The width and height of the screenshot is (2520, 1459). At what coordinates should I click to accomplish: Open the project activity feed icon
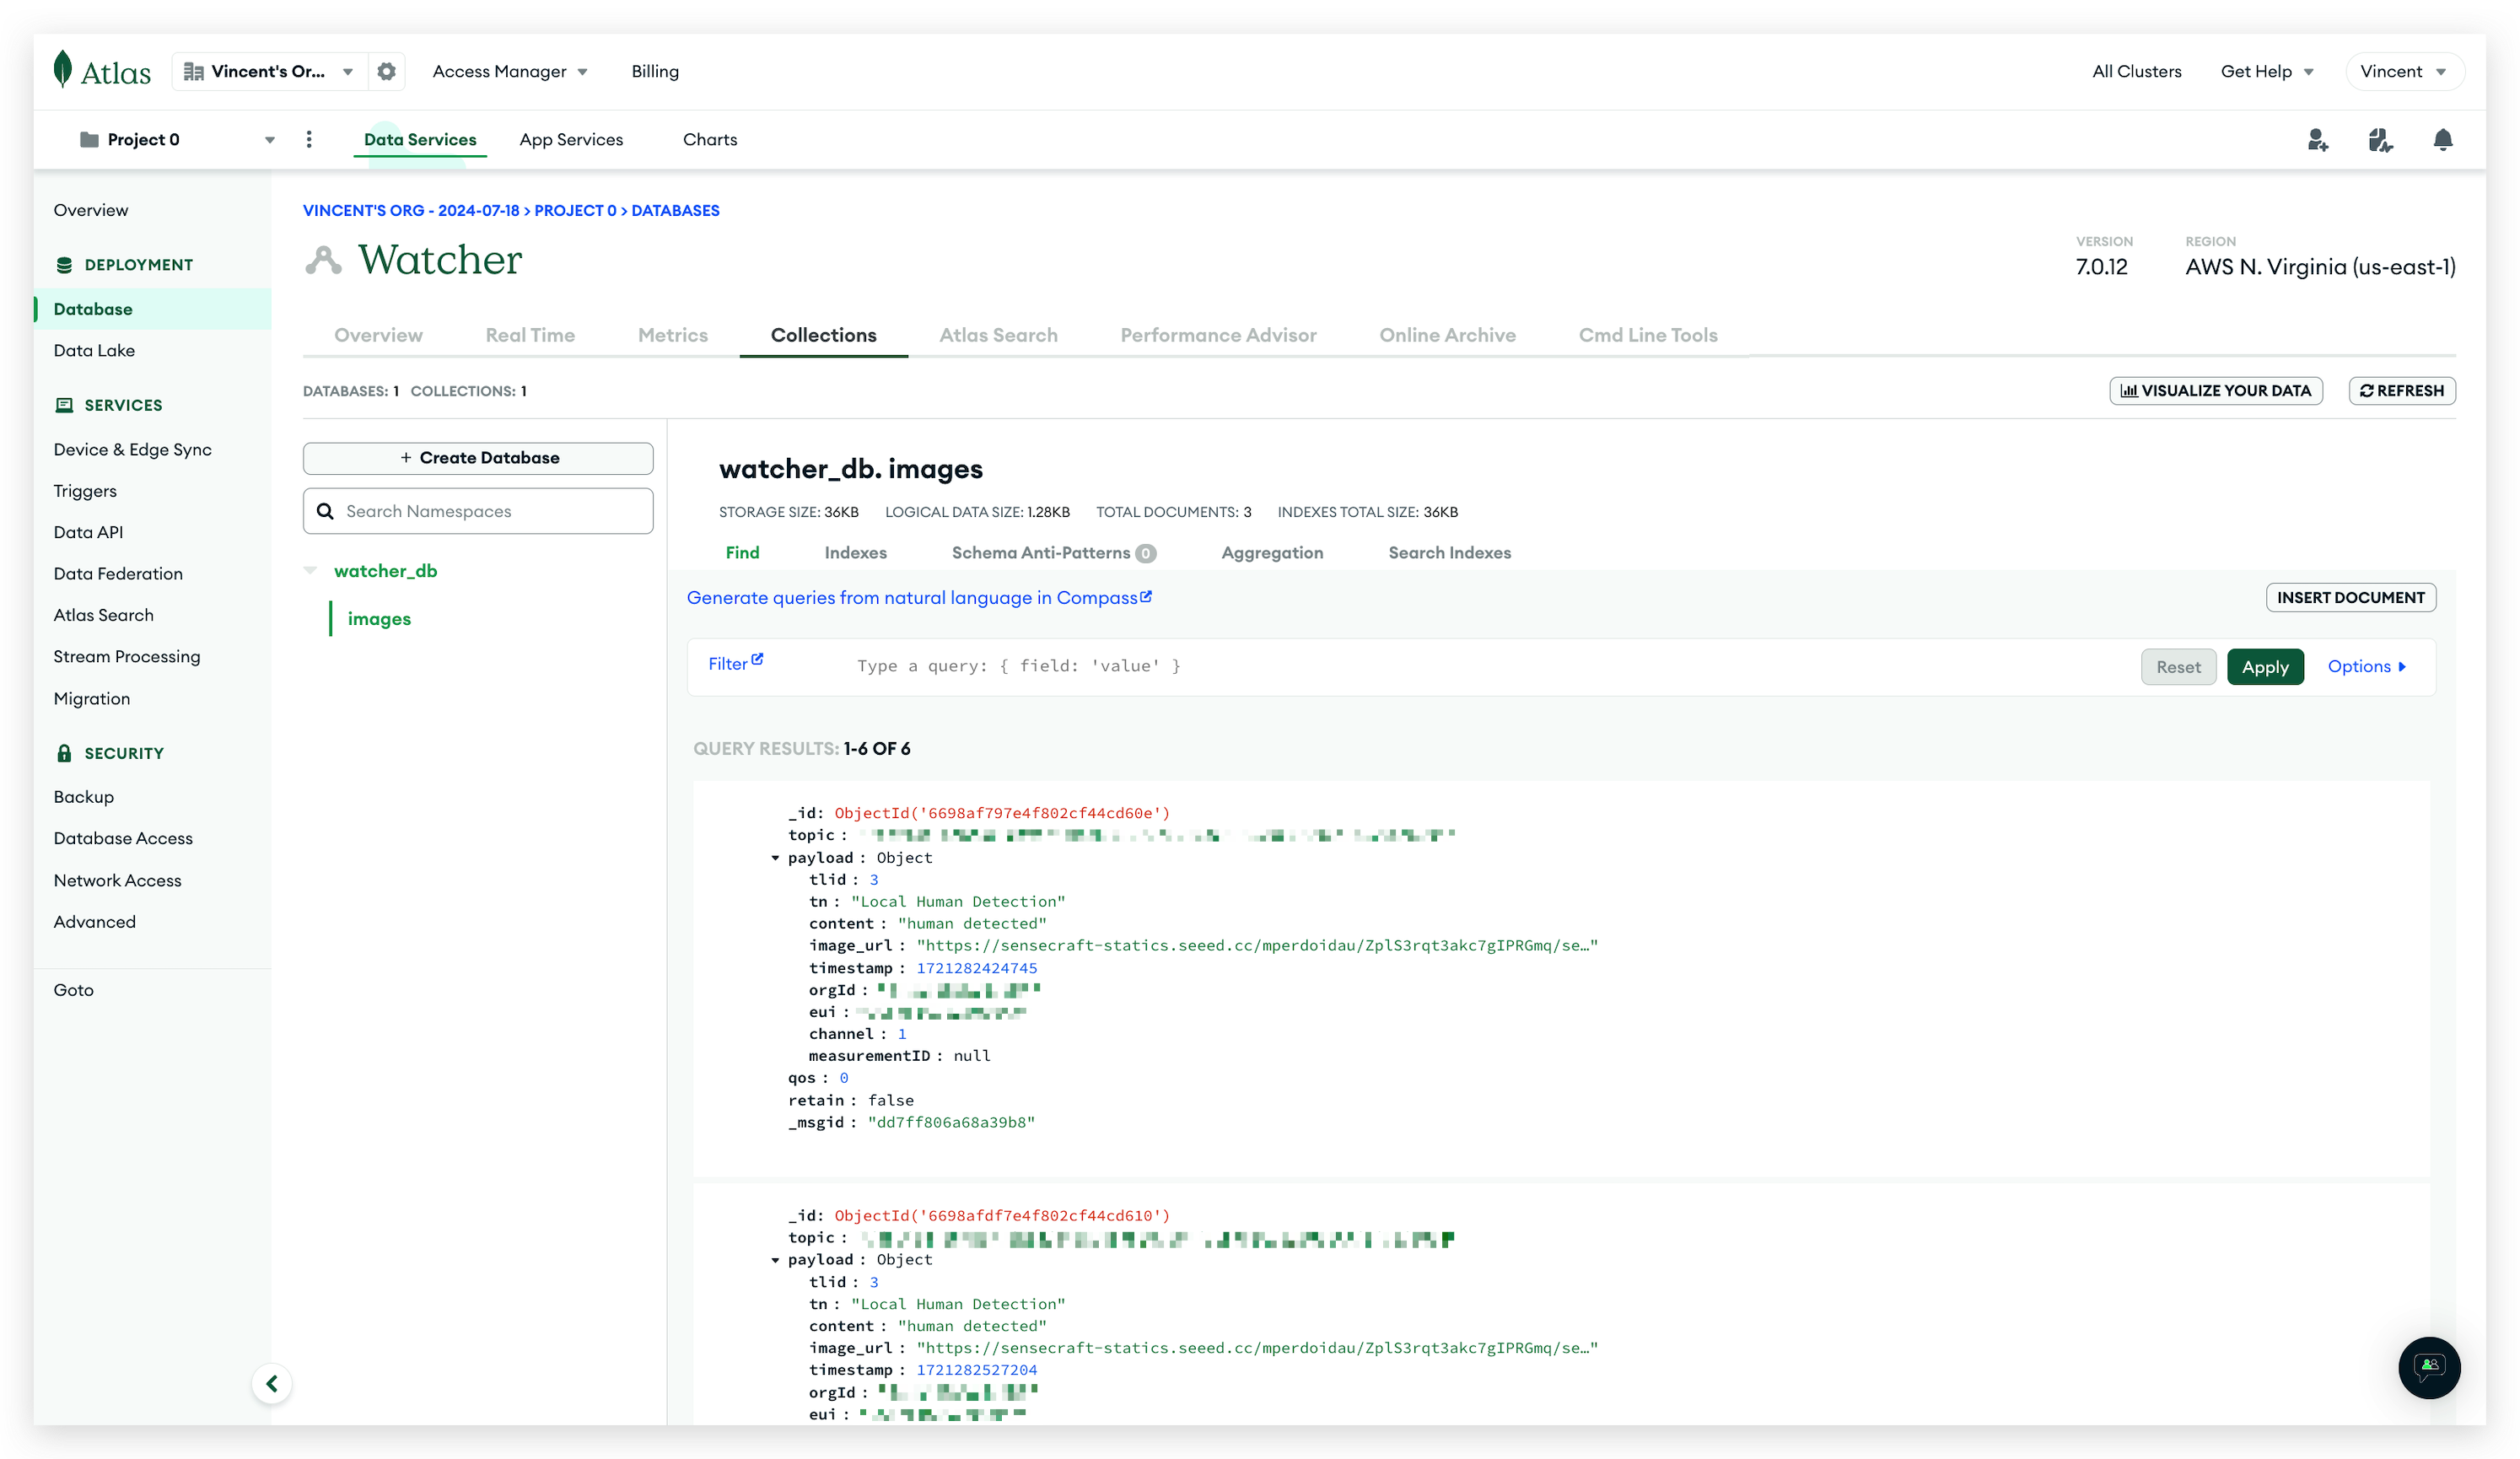point(2381,139)
